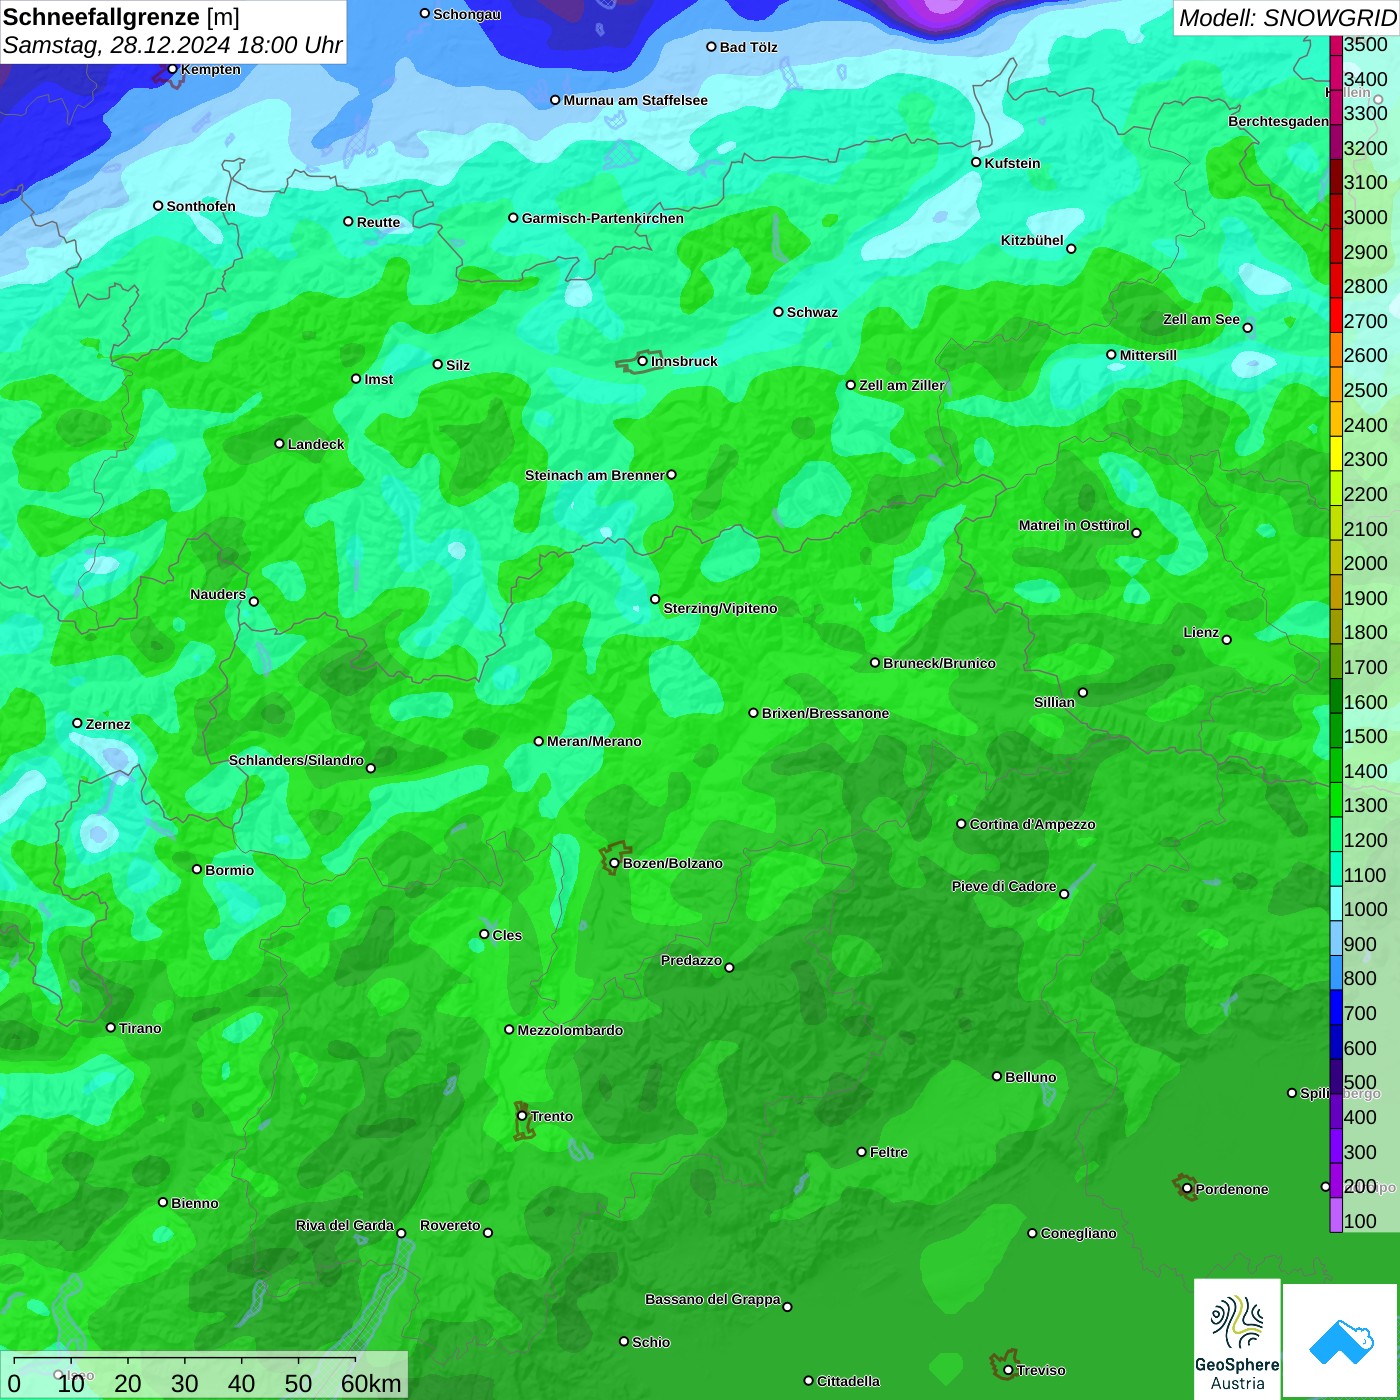Click the Imst label

coord(378,379)
